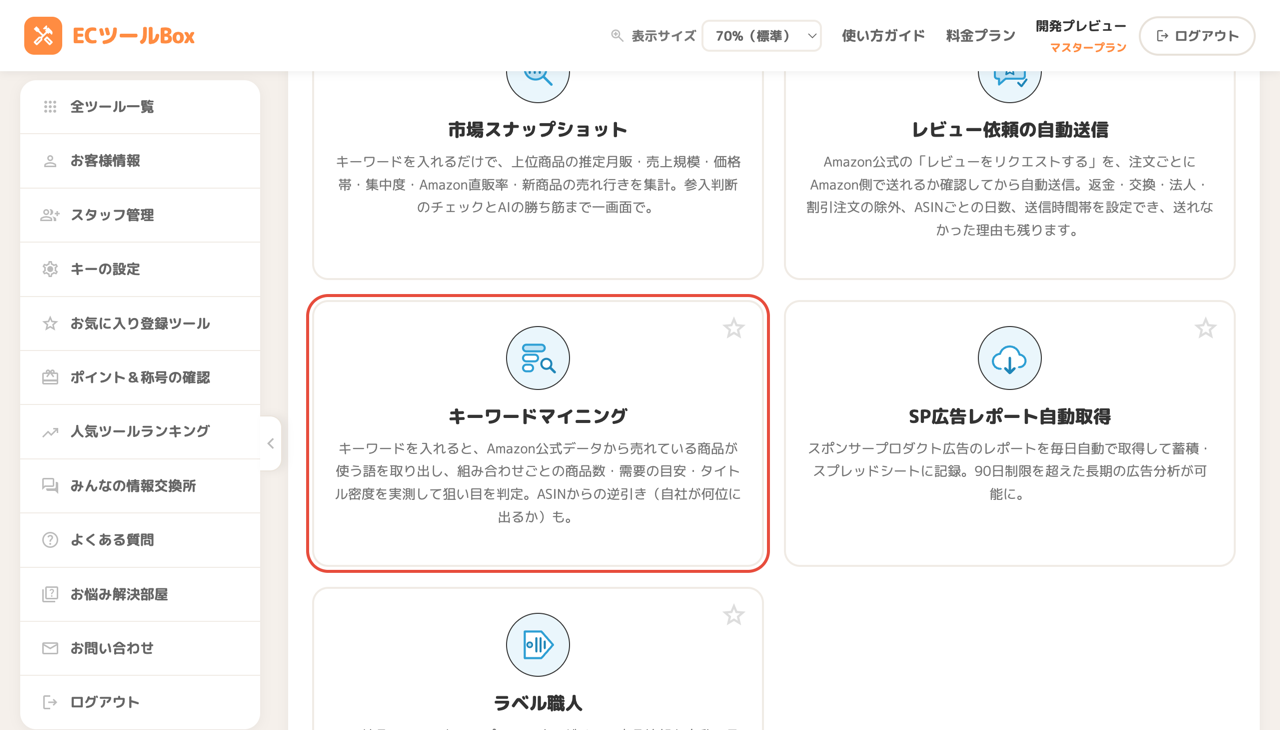Click the 開発プレビュー マスタープラン label
The height and width of the screenshot is (730, 1280).
coord(1081,36)
